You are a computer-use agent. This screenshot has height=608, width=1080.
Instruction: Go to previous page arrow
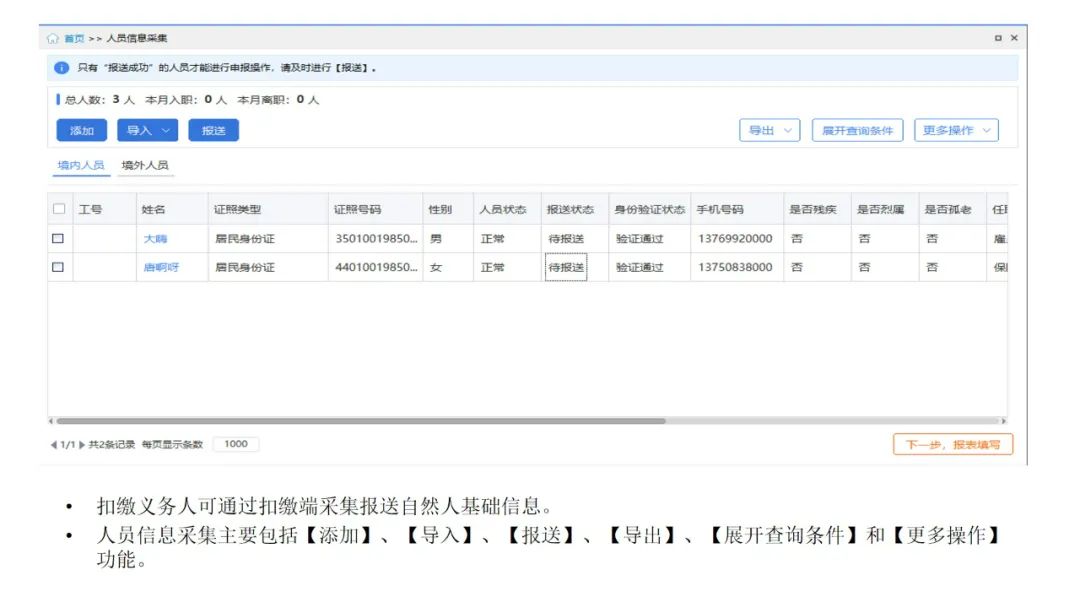54,445
